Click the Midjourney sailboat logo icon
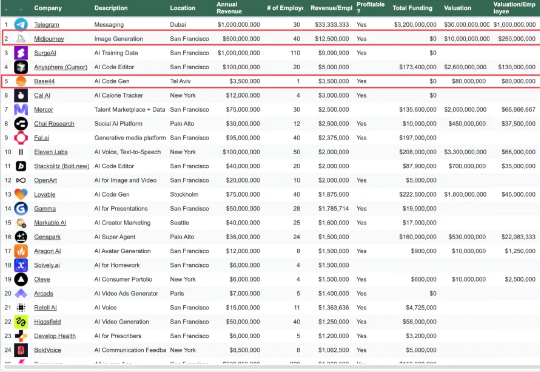The height and width of the screenshot is (372, 540). pyautogui.click(x=21, y=39)
